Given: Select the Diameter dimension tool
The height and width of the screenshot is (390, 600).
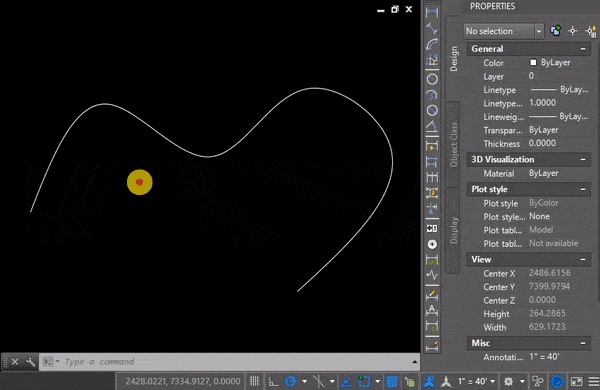Looking at the screenshot, I should pyautogui.click(x=432, y=110).
